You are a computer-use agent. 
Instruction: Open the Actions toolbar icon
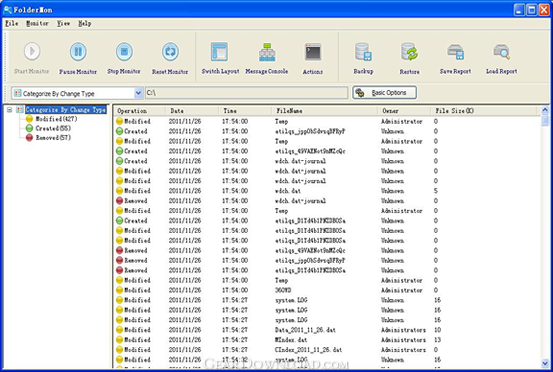313,52
